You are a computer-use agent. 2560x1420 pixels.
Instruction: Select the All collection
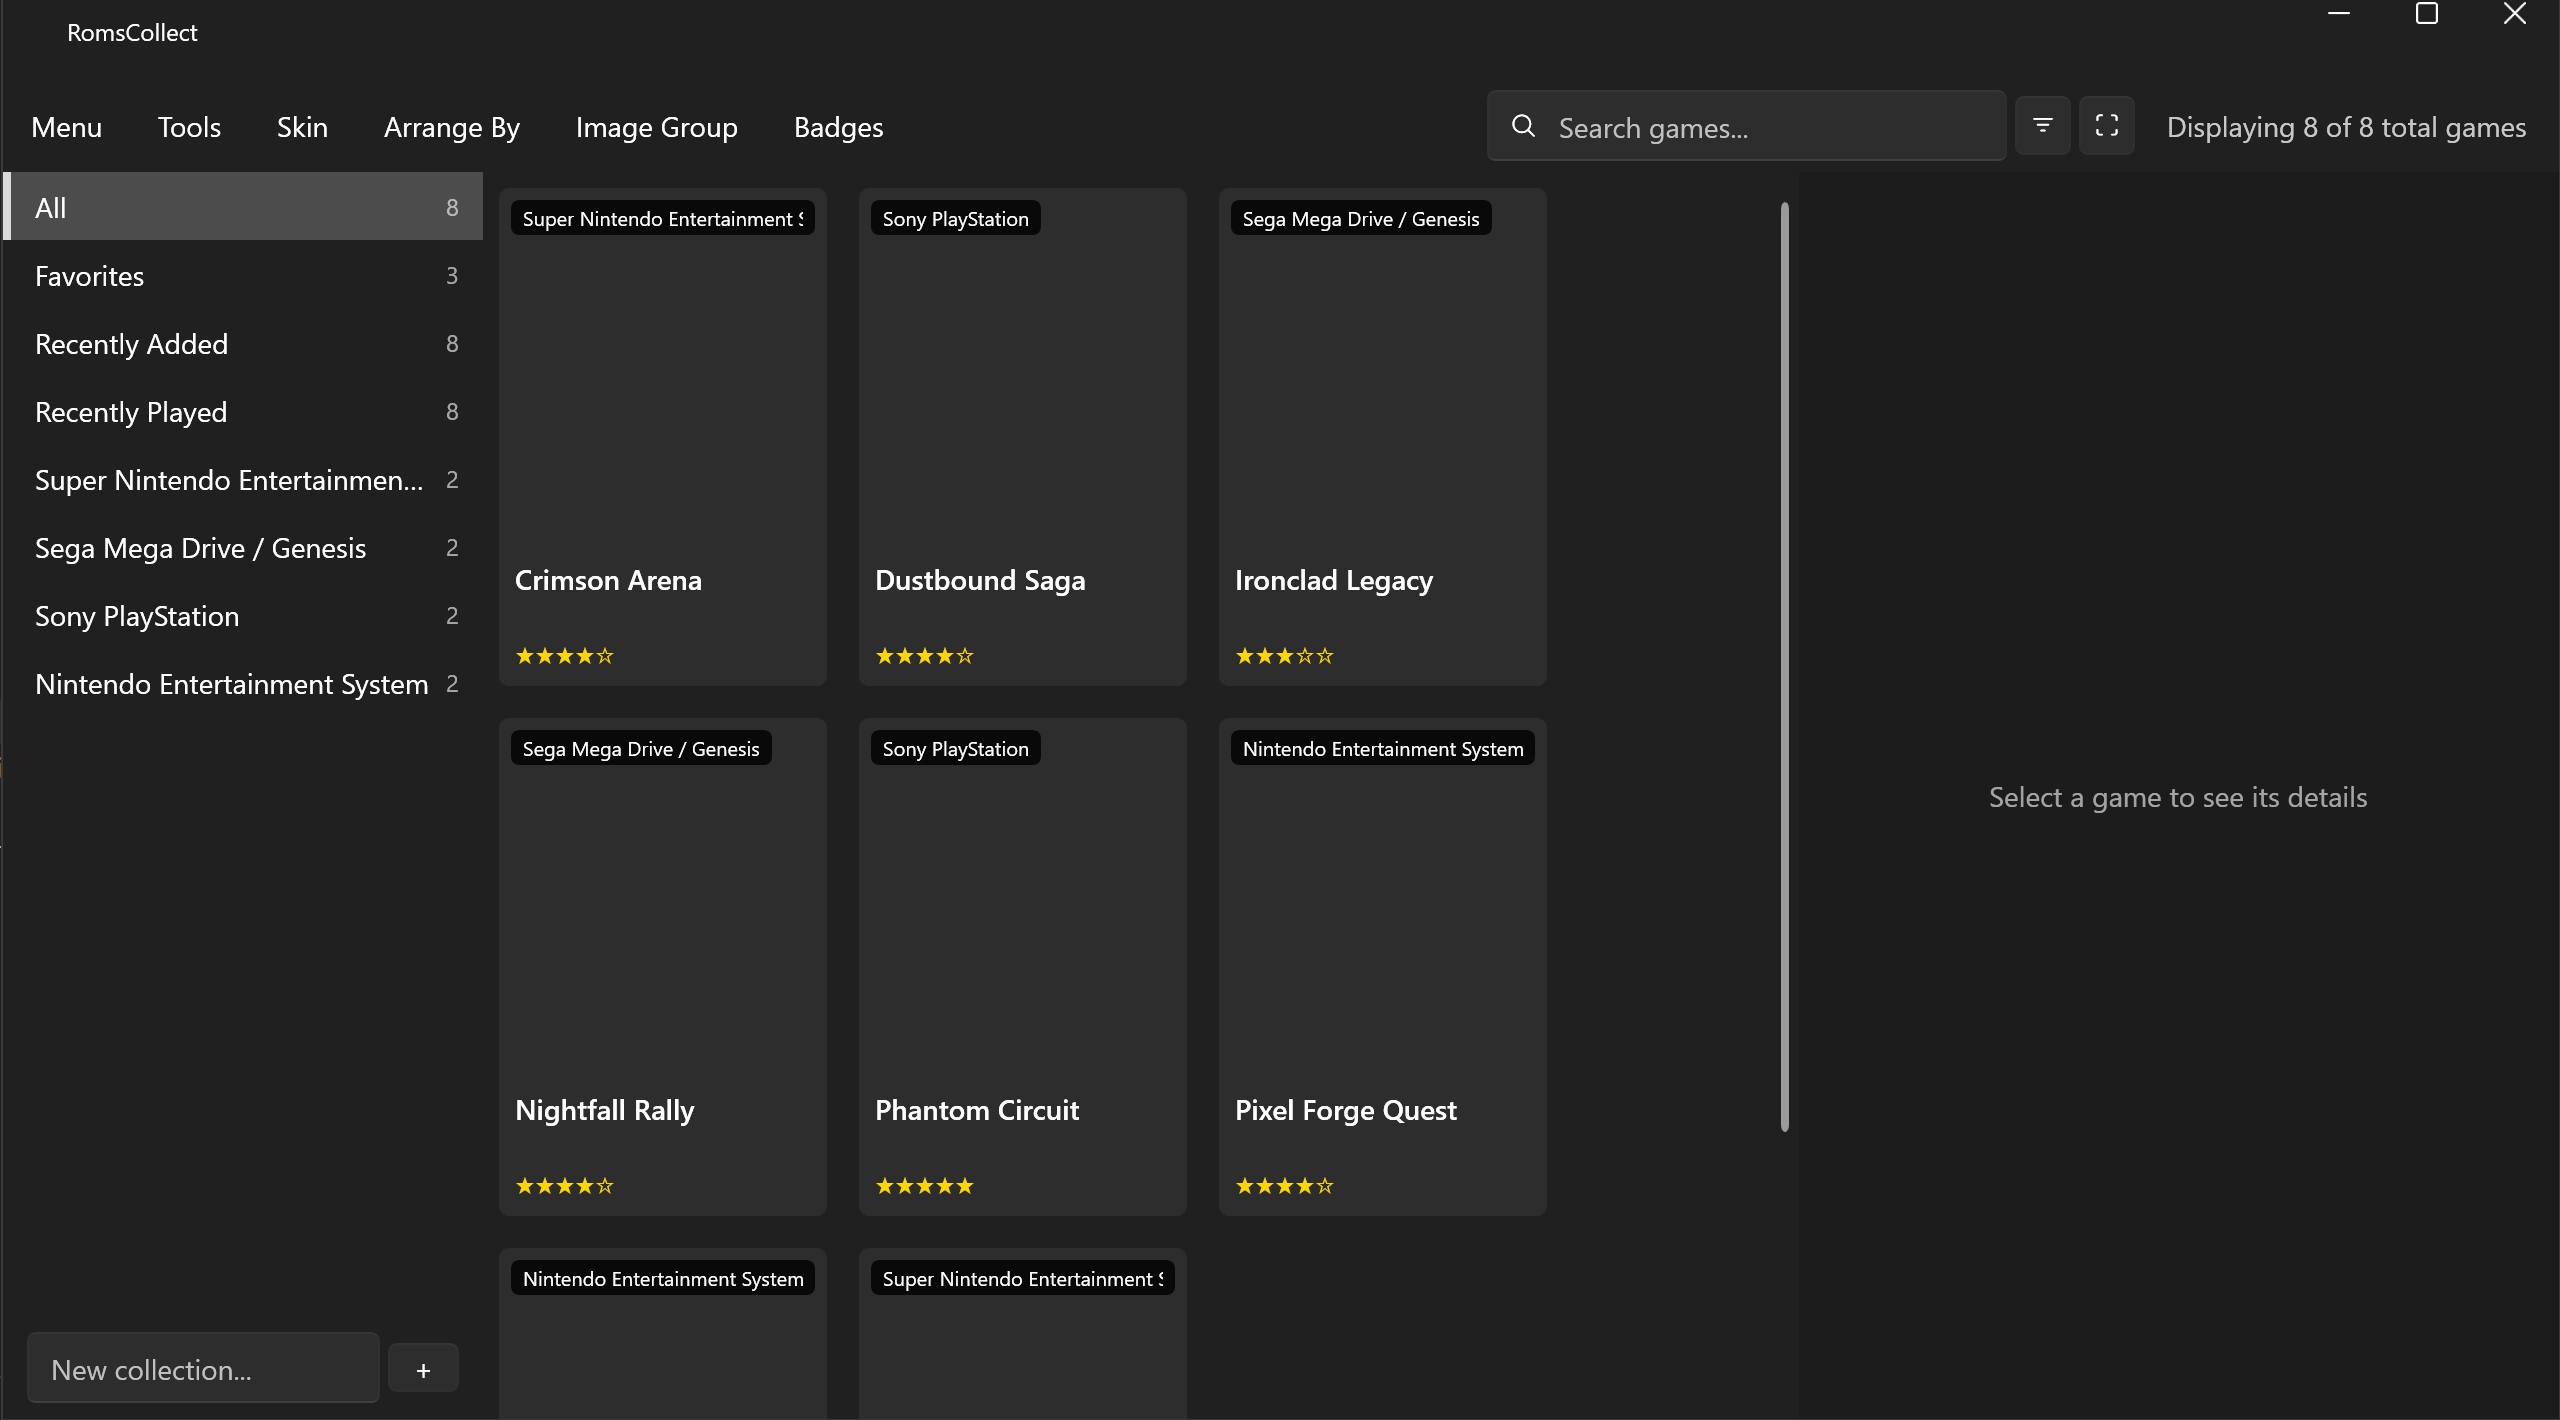click(243, 207)
